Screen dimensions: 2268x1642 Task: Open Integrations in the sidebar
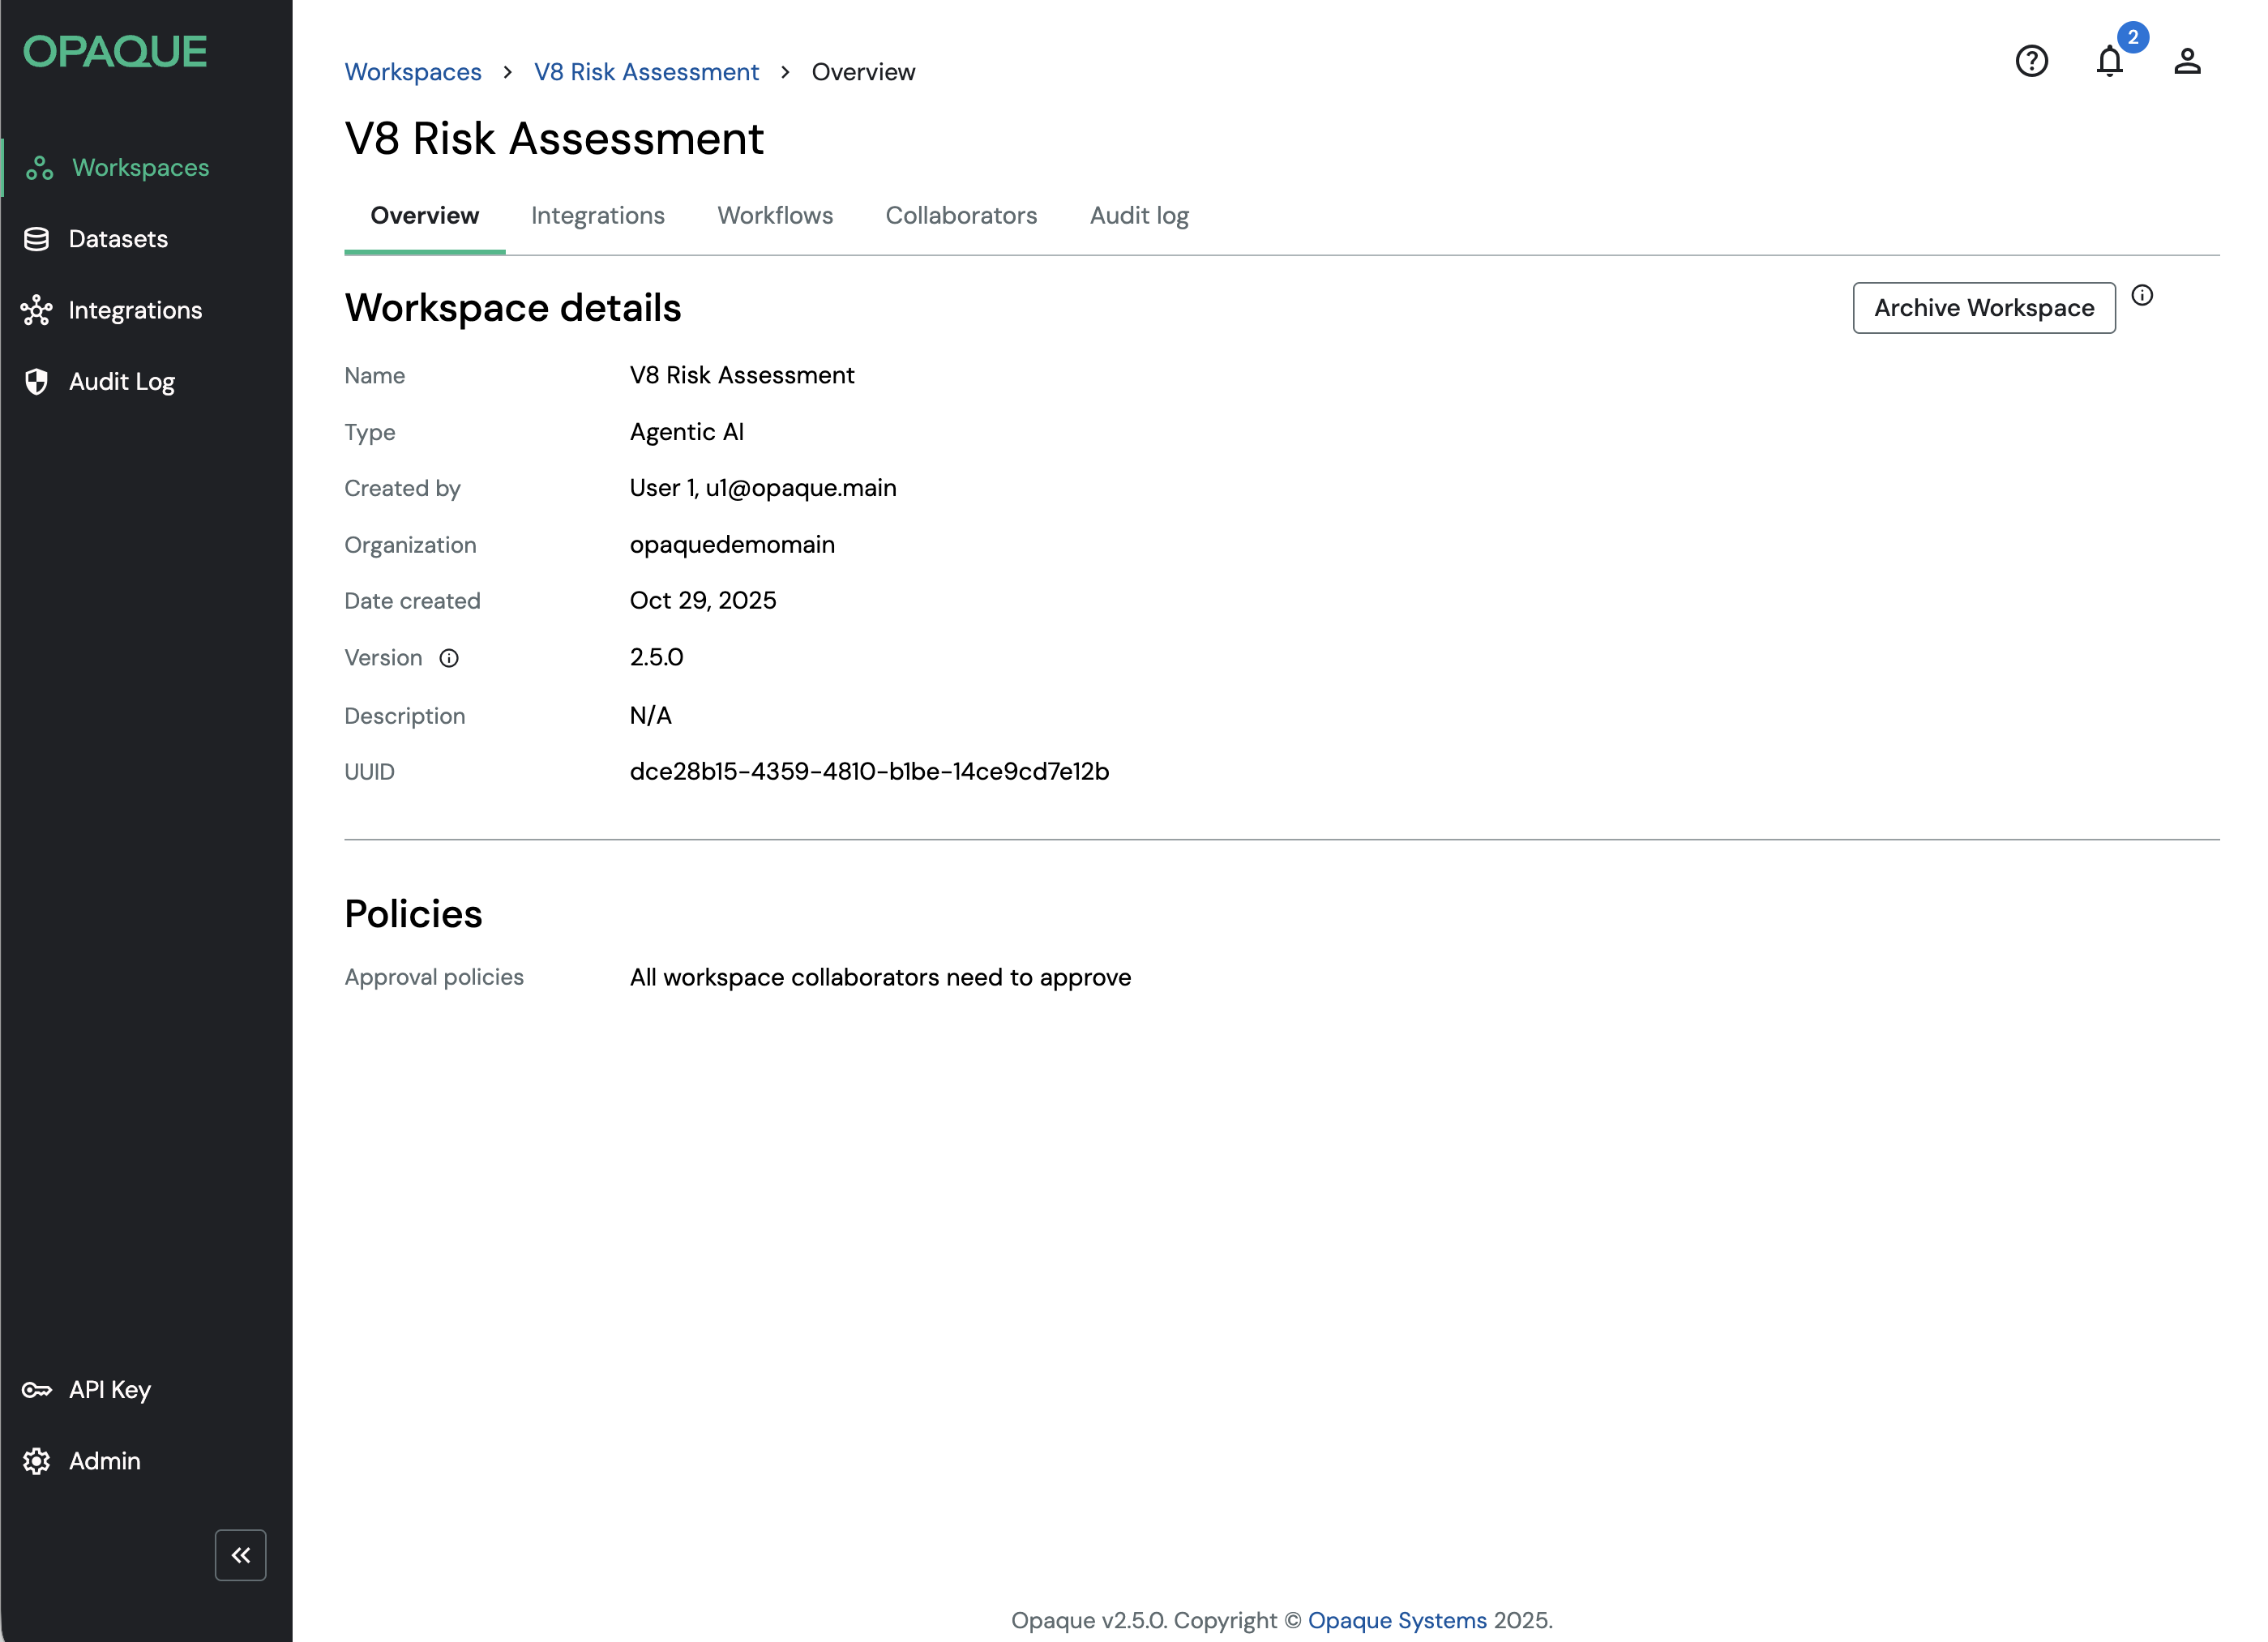coord(134,310)
